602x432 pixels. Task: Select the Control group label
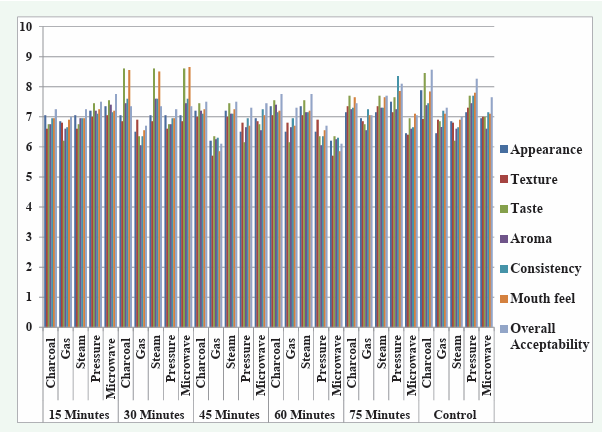point(456,414)
